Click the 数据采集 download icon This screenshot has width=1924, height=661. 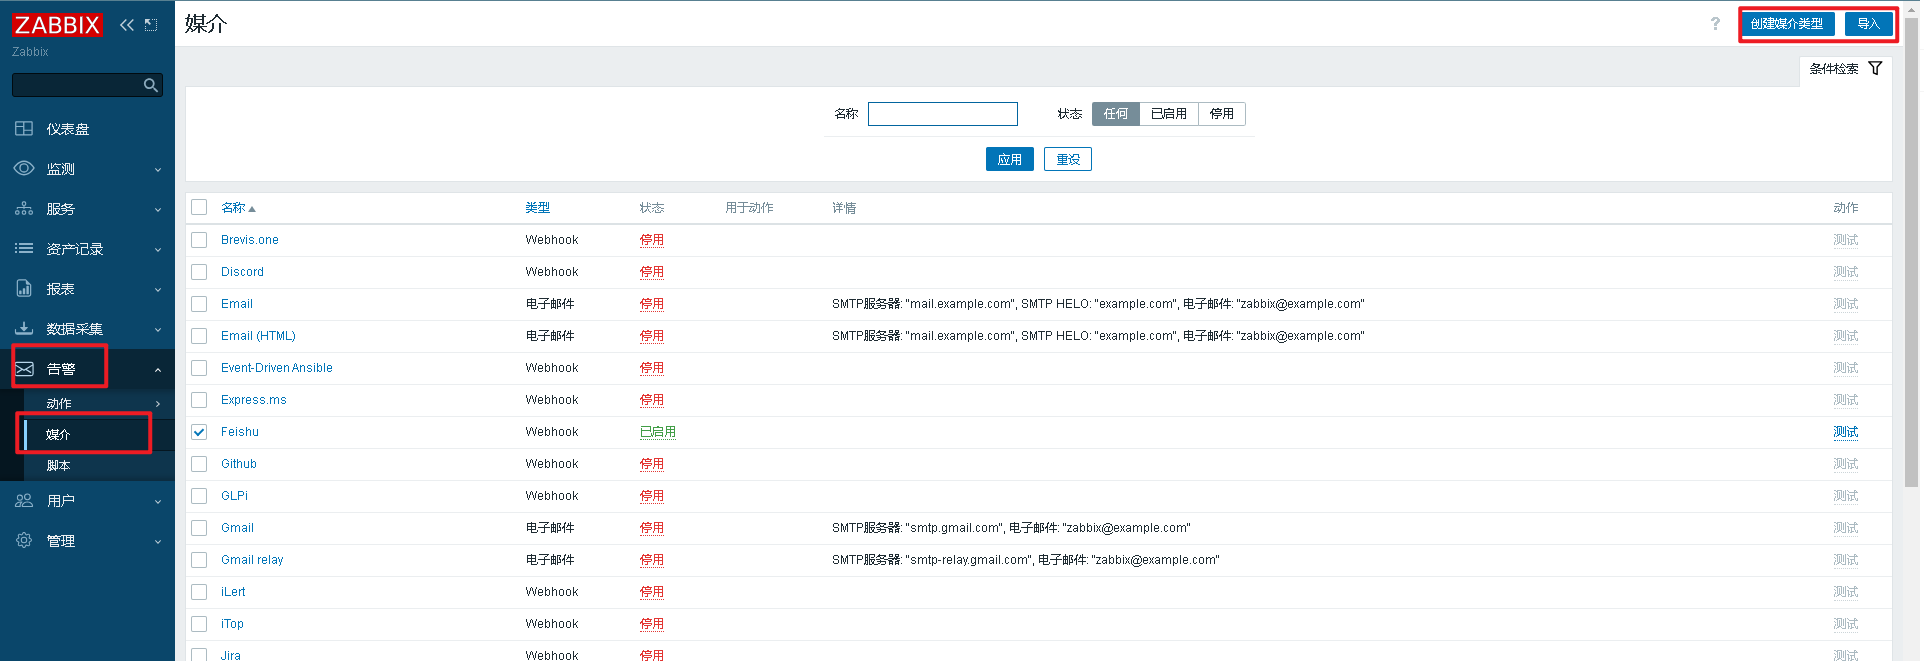coord(24,328)
